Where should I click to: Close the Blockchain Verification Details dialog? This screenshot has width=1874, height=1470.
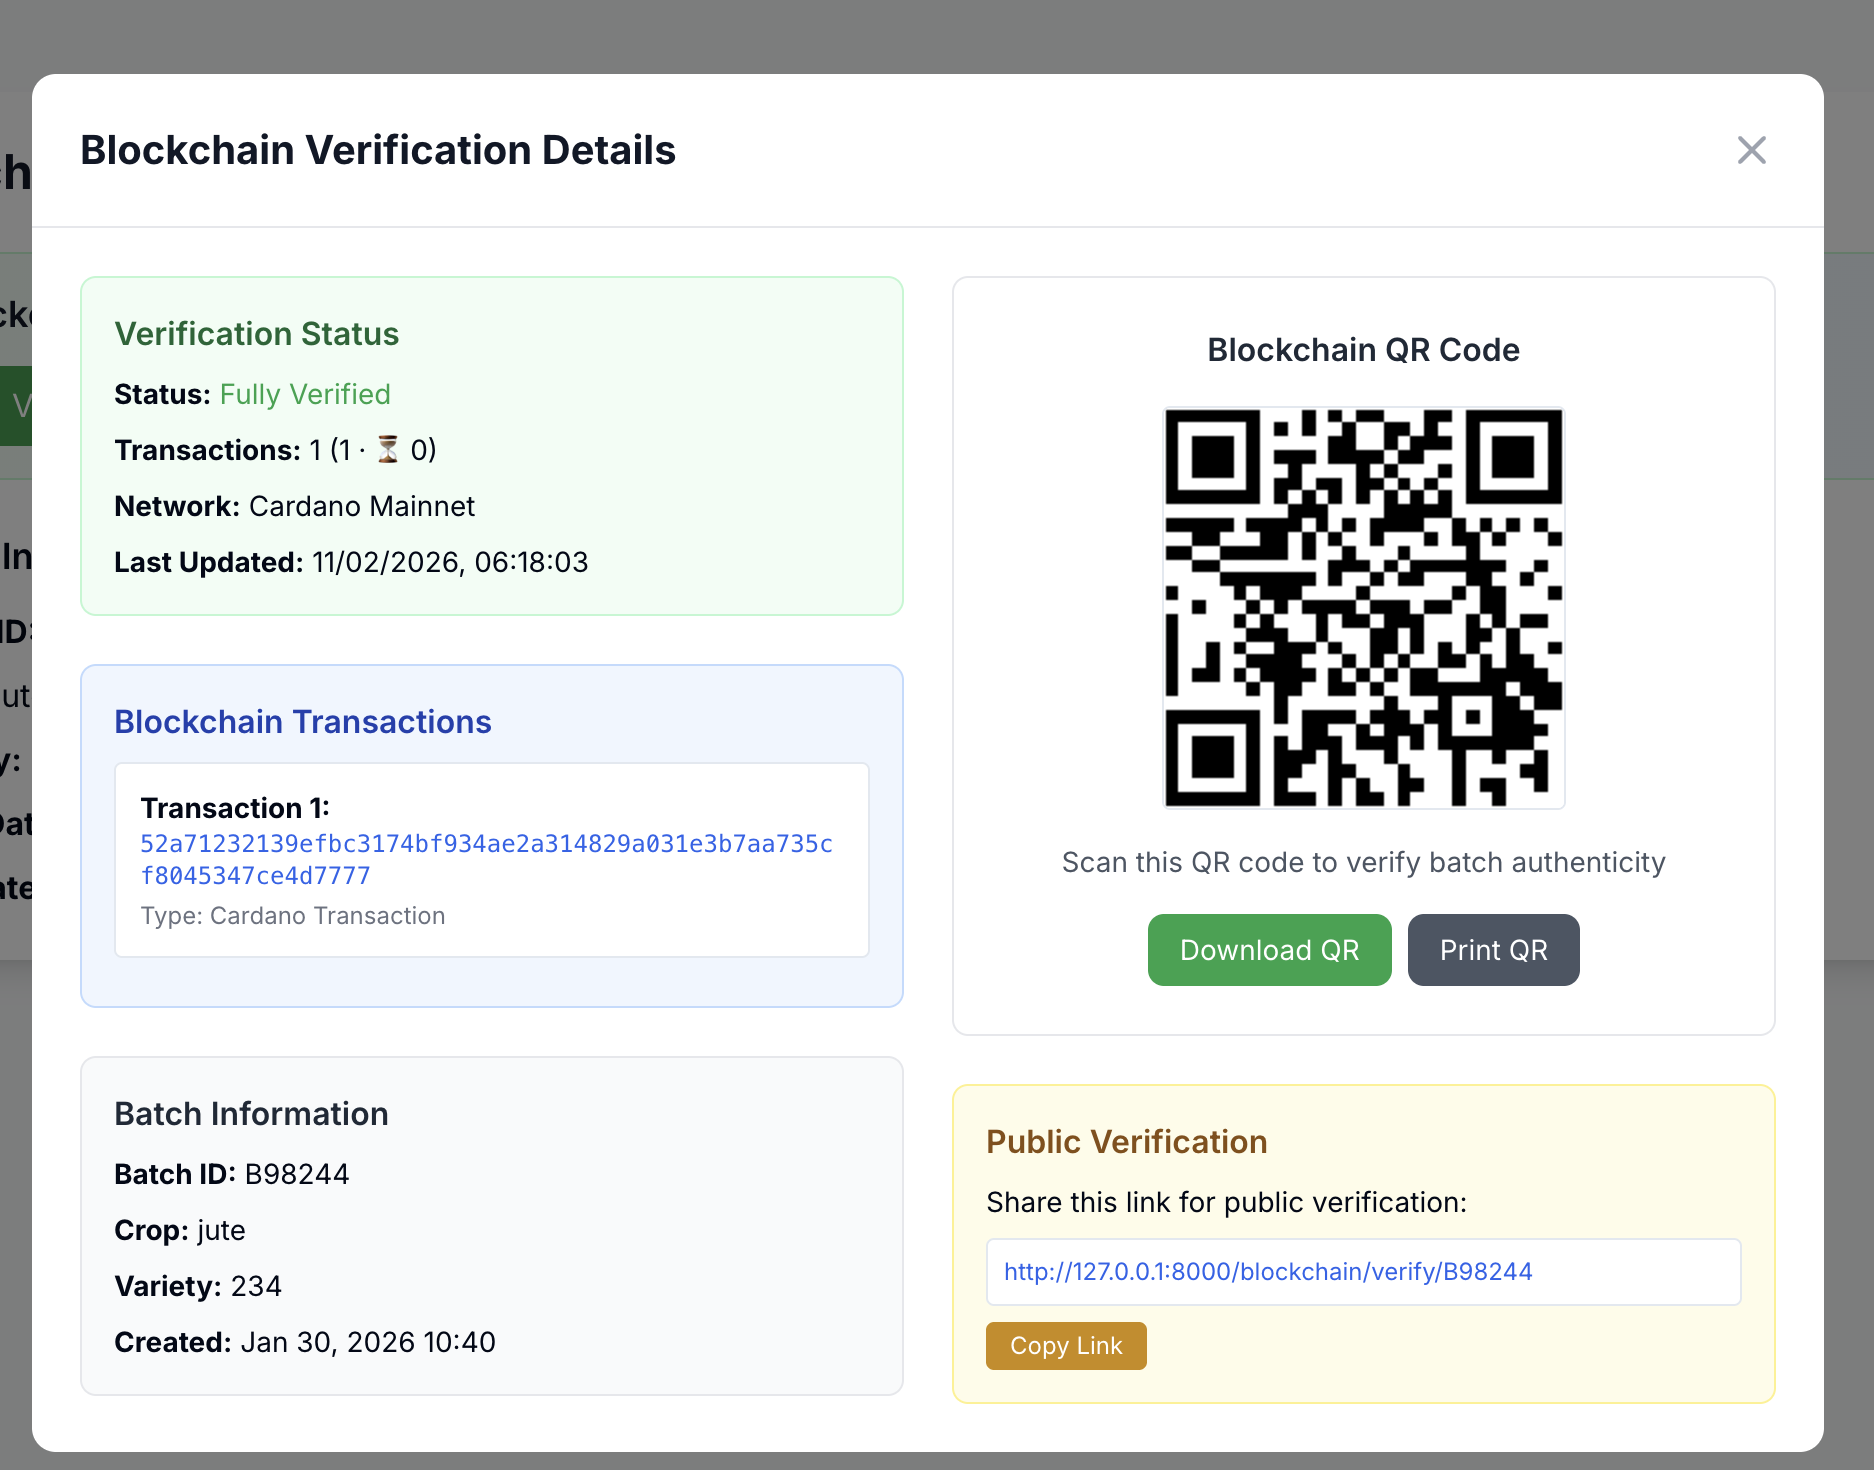coord(1751,150)
